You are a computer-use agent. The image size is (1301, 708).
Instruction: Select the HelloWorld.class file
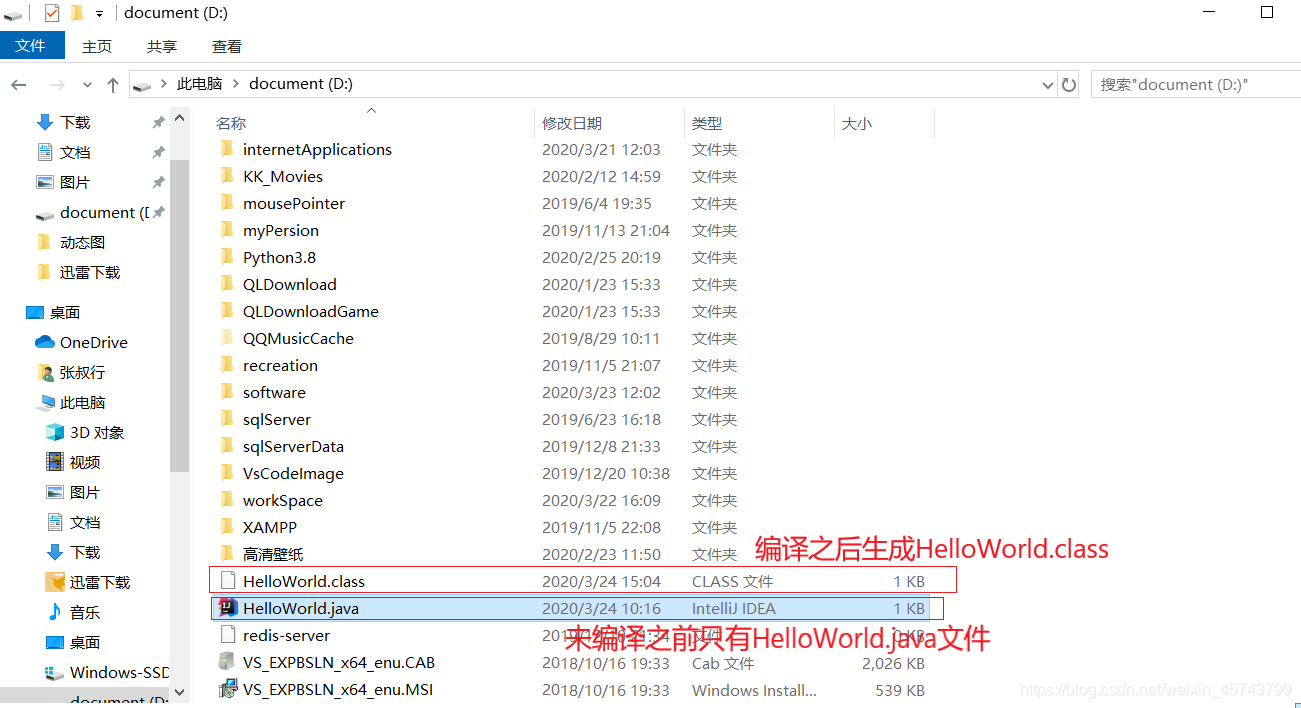click(x=304, y=582)
